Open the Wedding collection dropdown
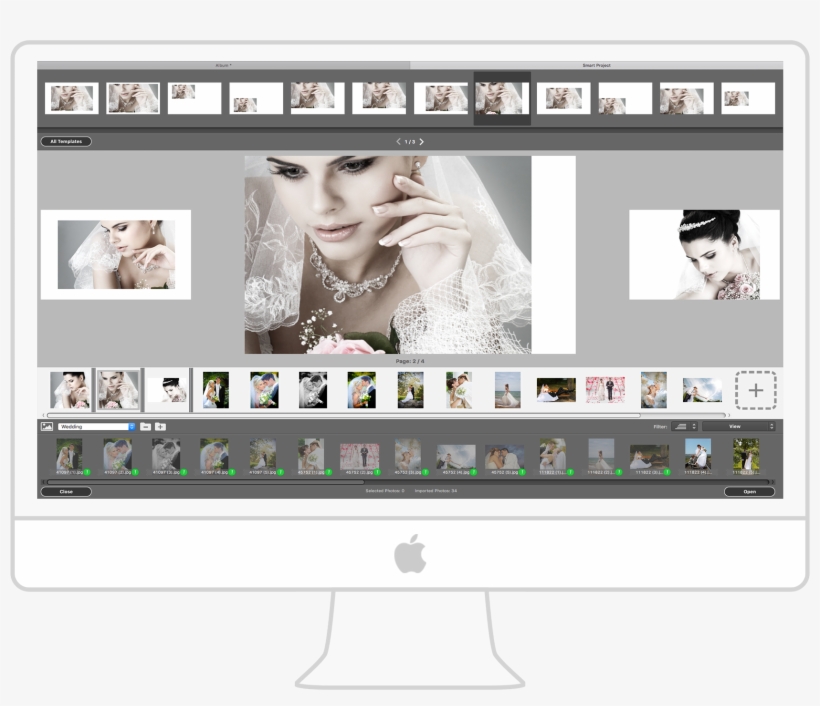Image resolution: width=820 pixels, height=706 pixels. coord(95,426)
